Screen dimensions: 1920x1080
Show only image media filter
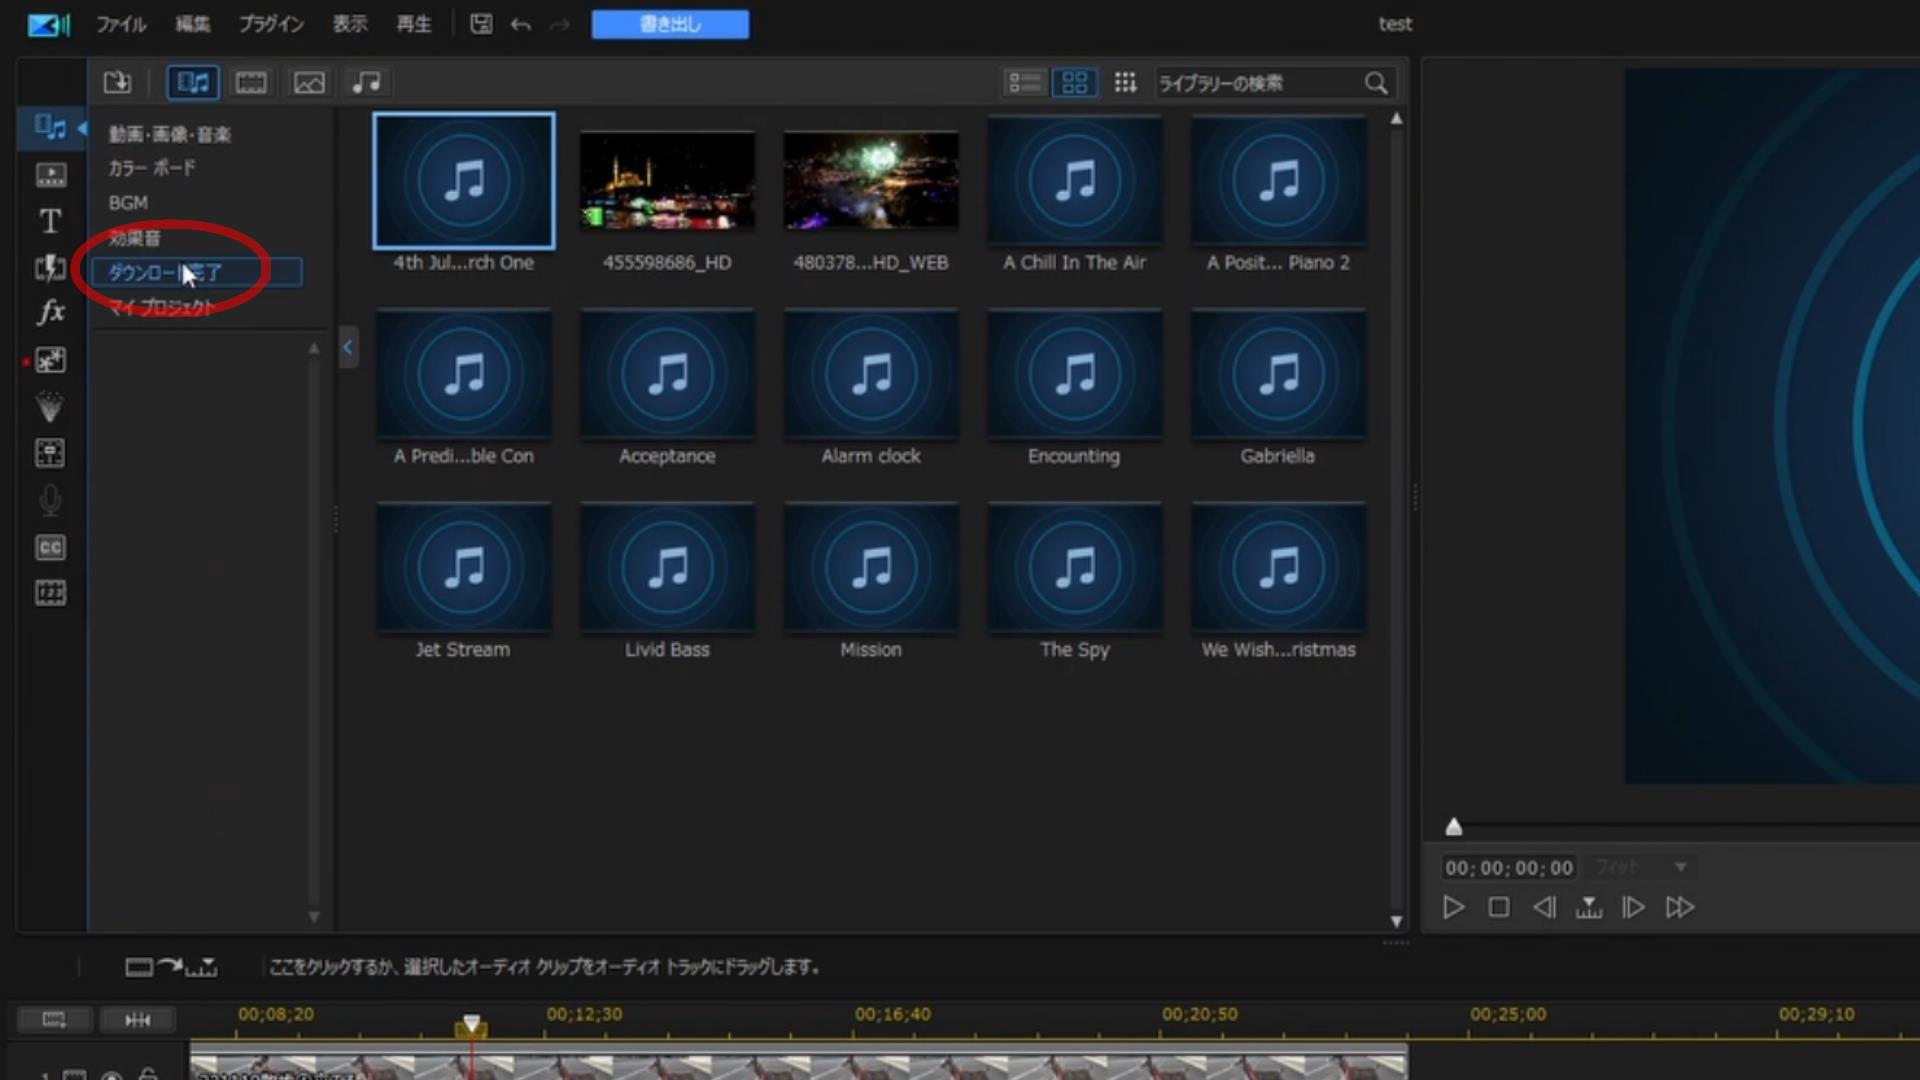coord(308,82)
